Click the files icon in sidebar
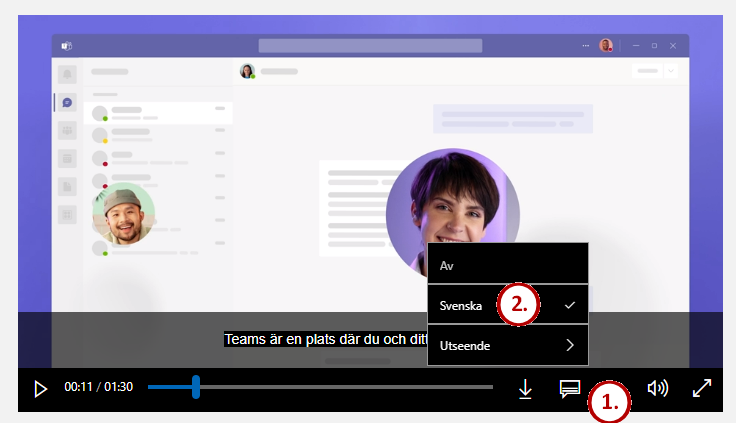The image size is (736, 423). tap(67, 186)
